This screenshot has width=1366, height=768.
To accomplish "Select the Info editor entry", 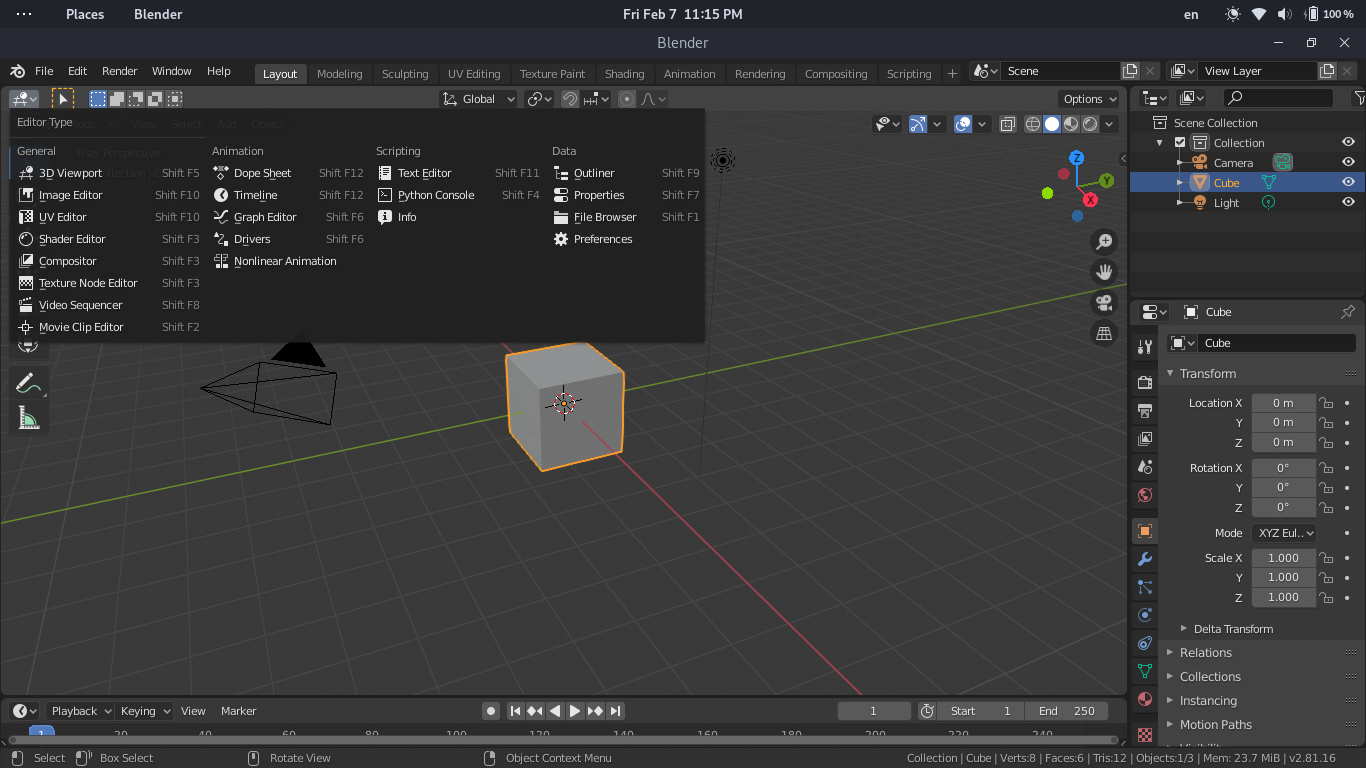I will click(x=458, y=217).
